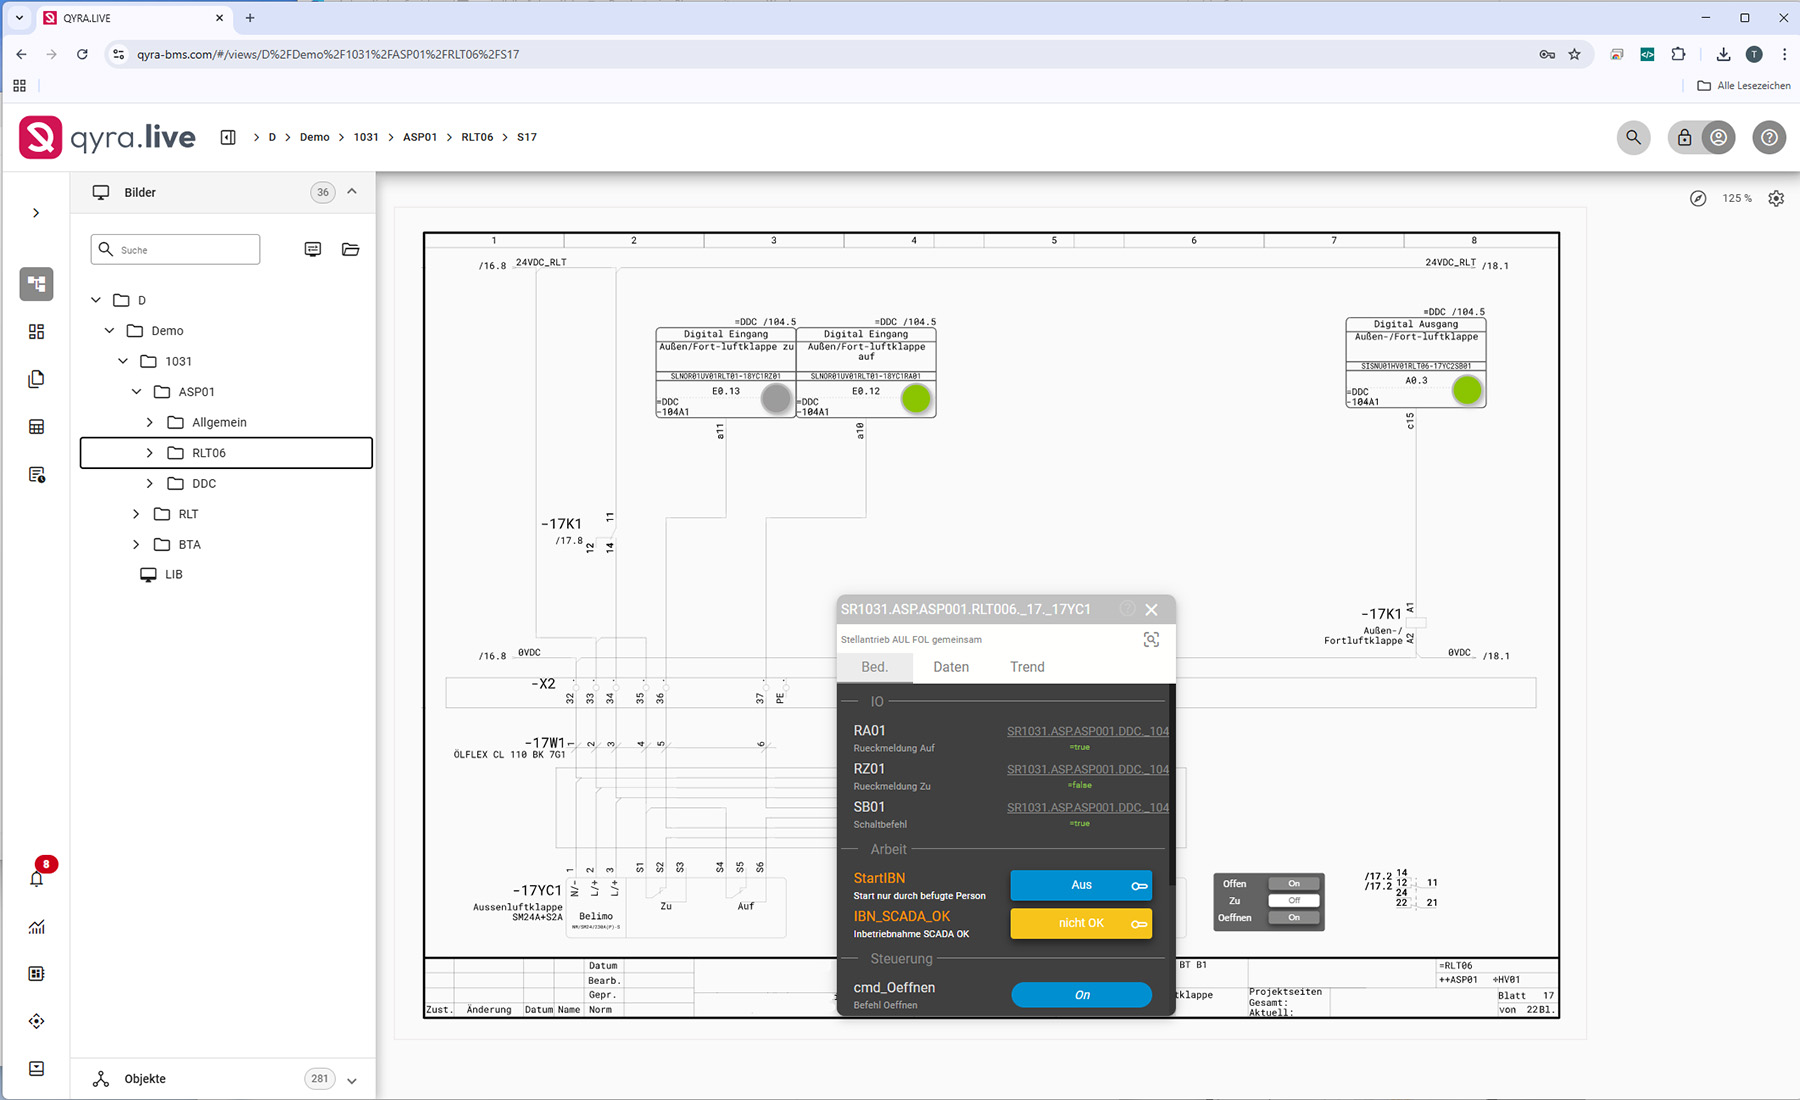Screen dimensions: 1800x1100
Task: Collapse the Bilder panel section
Action: pyautogui.click(x=352, y=192)
